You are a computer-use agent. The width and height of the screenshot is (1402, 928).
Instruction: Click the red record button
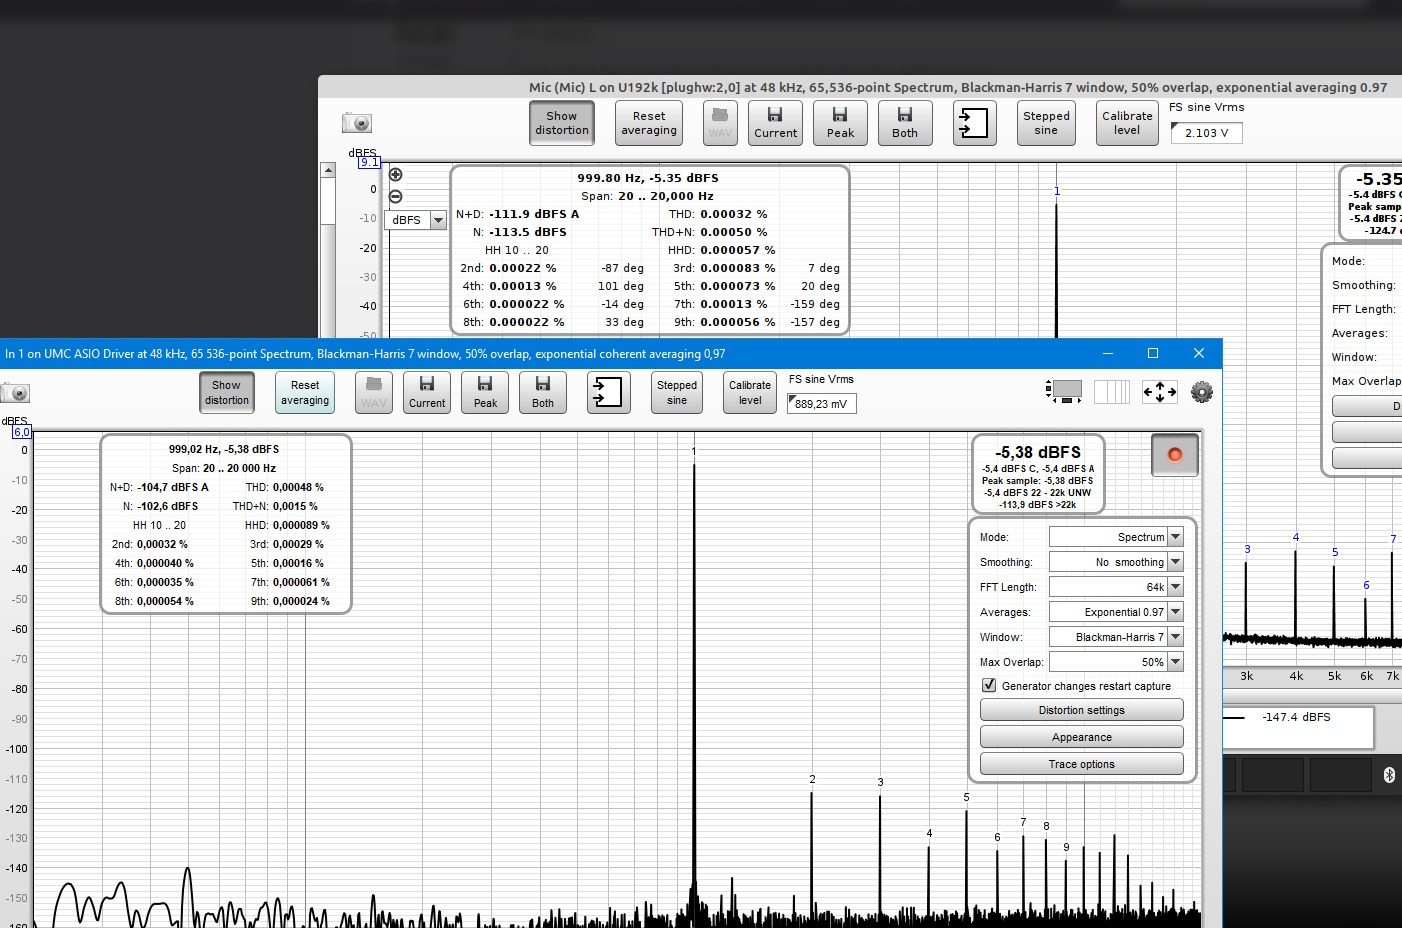(x=1175, y=455)
